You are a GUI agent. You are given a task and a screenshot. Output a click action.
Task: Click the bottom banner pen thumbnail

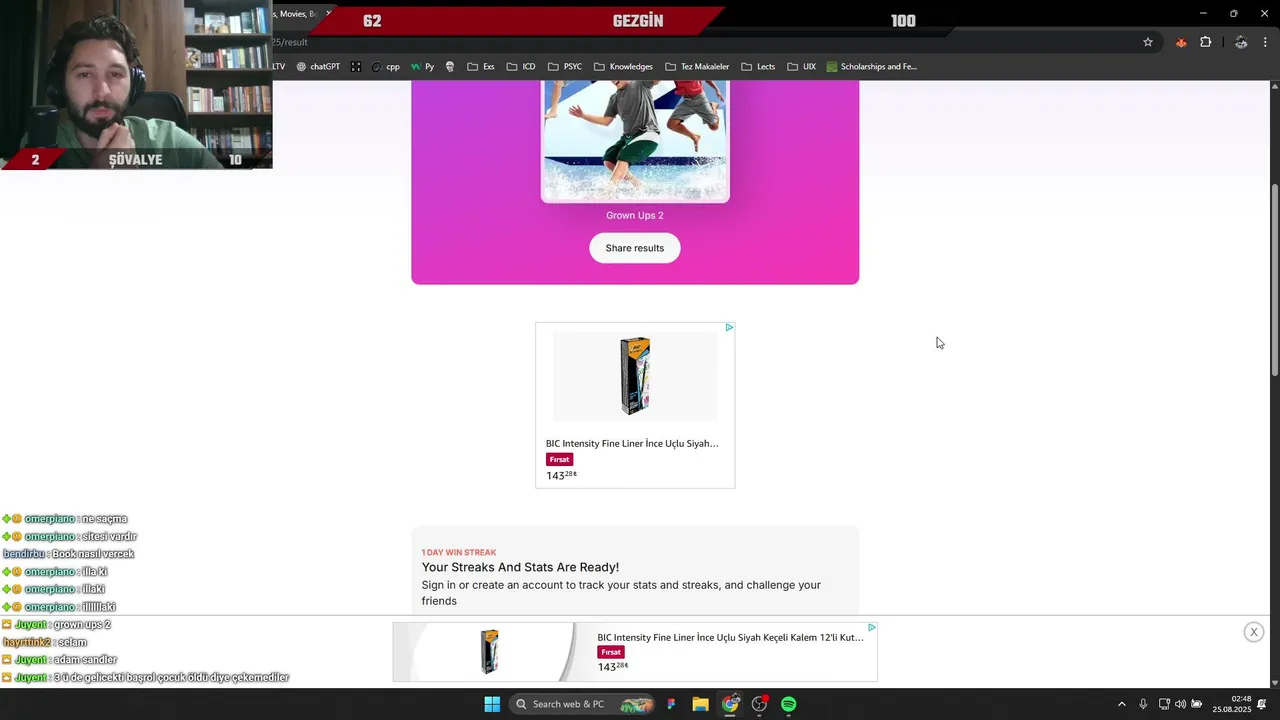489,652
